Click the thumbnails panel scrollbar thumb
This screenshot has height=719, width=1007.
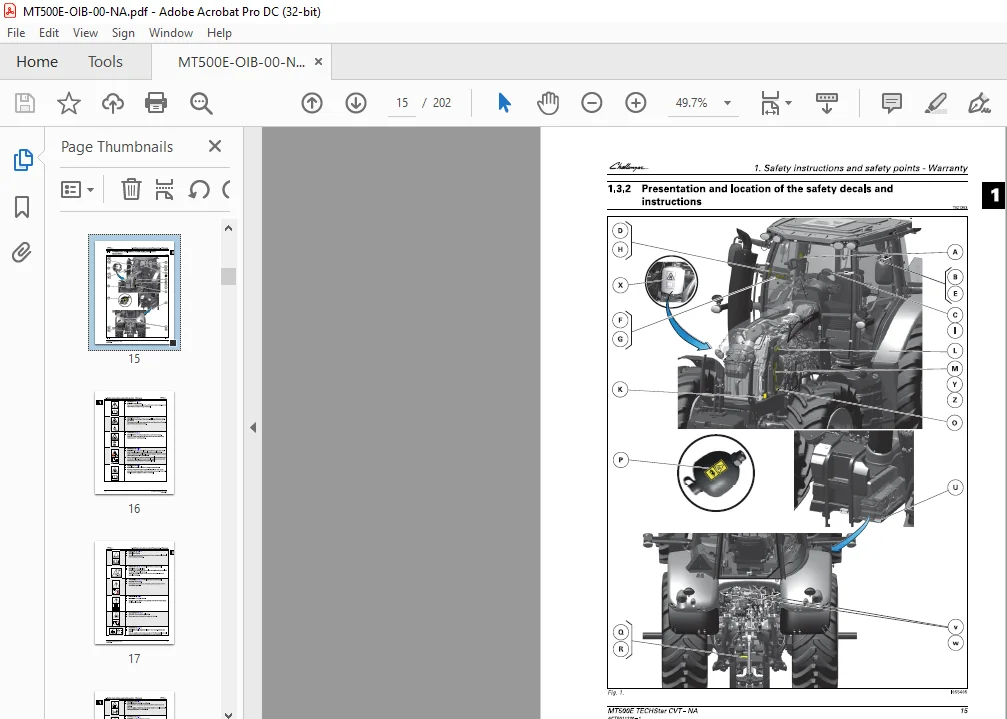click(x=229, y=276)
